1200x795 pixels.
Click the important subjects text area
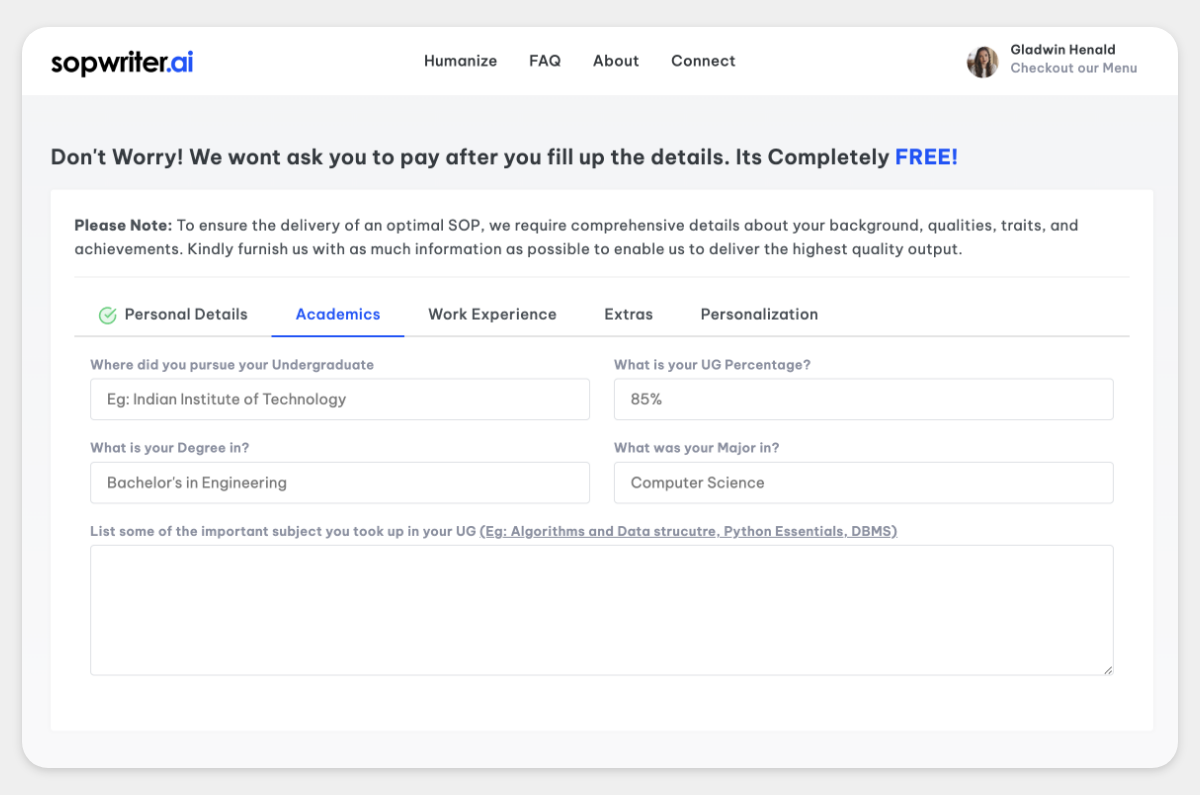pyautogui.click(x=602, y=610)
